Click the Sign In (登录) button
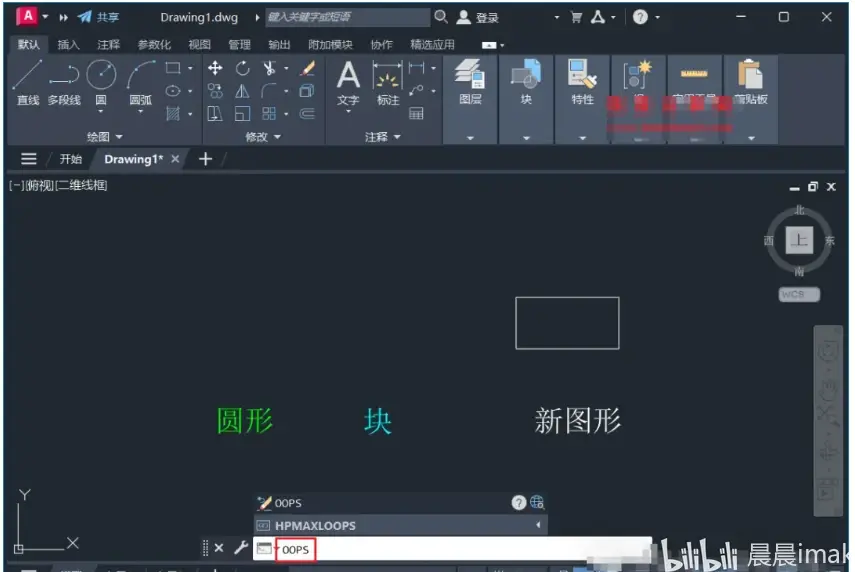This screenshot has height=572, width=855. pyautogui.click(x=478, y=17)
